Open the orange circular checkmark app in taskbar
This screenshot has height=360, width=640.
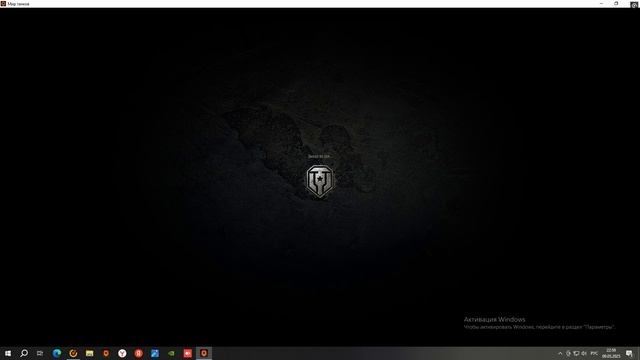click(x=73, y=353)
